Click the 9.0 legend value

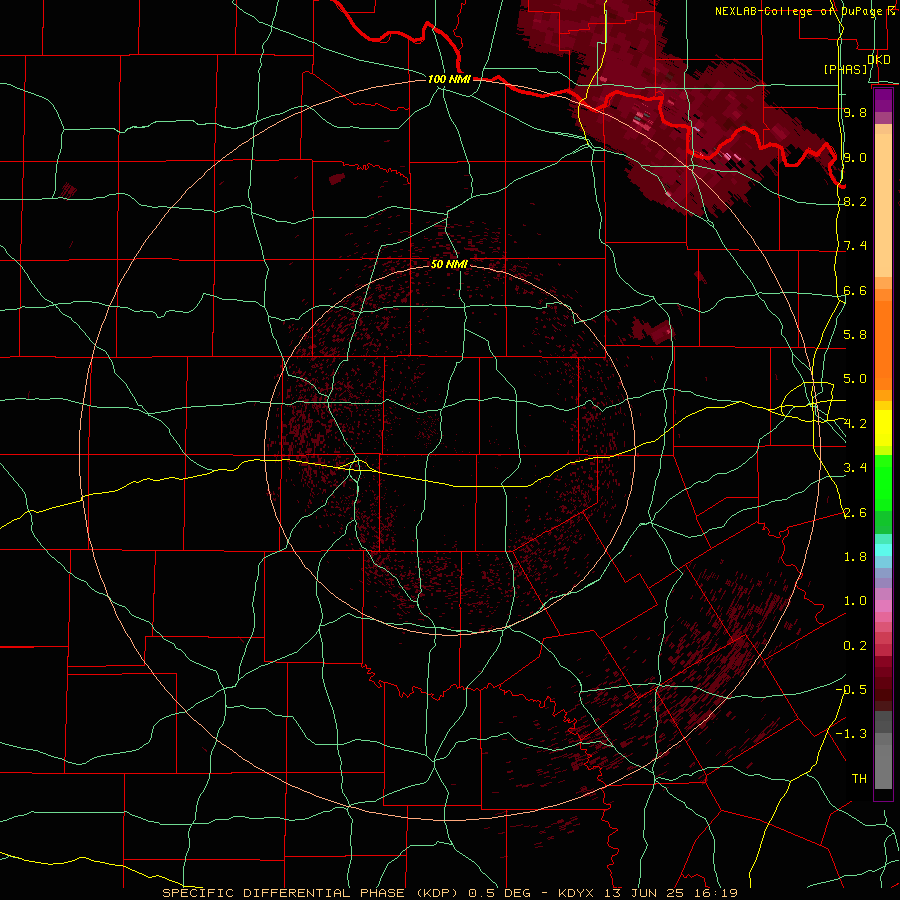coord(855,157)
